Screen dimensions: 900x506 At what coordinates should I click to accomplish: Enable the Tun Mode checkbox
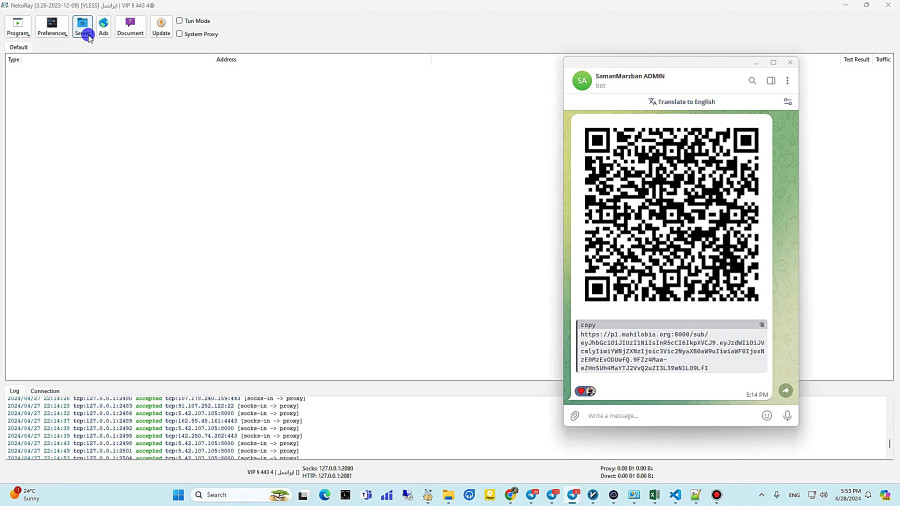point(180,21)
